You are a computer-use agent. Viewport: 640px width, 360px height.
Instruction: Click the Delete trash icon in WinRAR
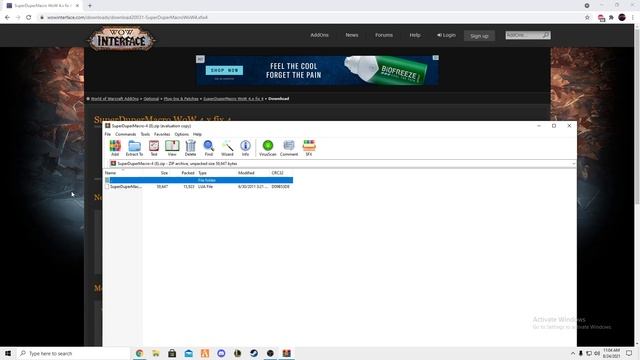coord(190,148)
